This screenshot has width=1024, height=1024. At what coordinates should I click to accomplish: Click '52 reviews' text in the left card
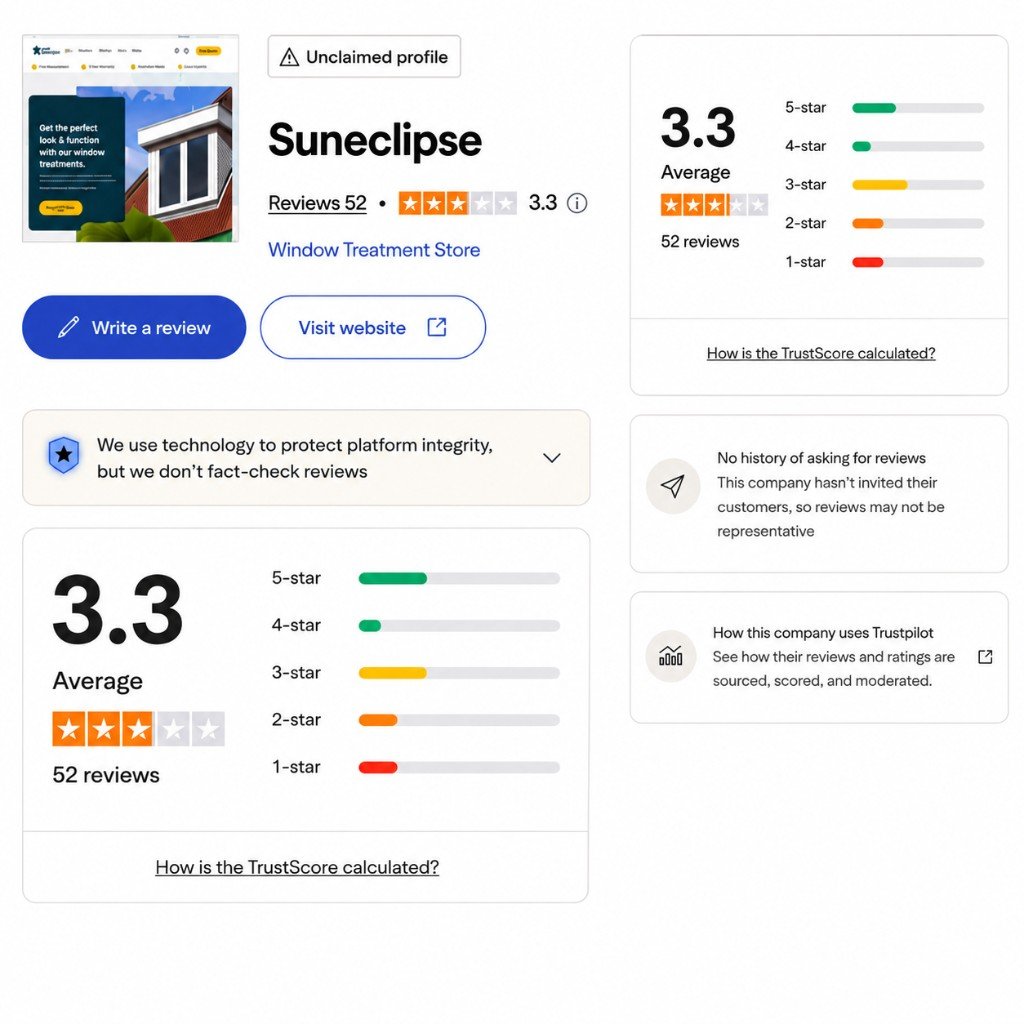pyautogui.click(x=106, y=775)
